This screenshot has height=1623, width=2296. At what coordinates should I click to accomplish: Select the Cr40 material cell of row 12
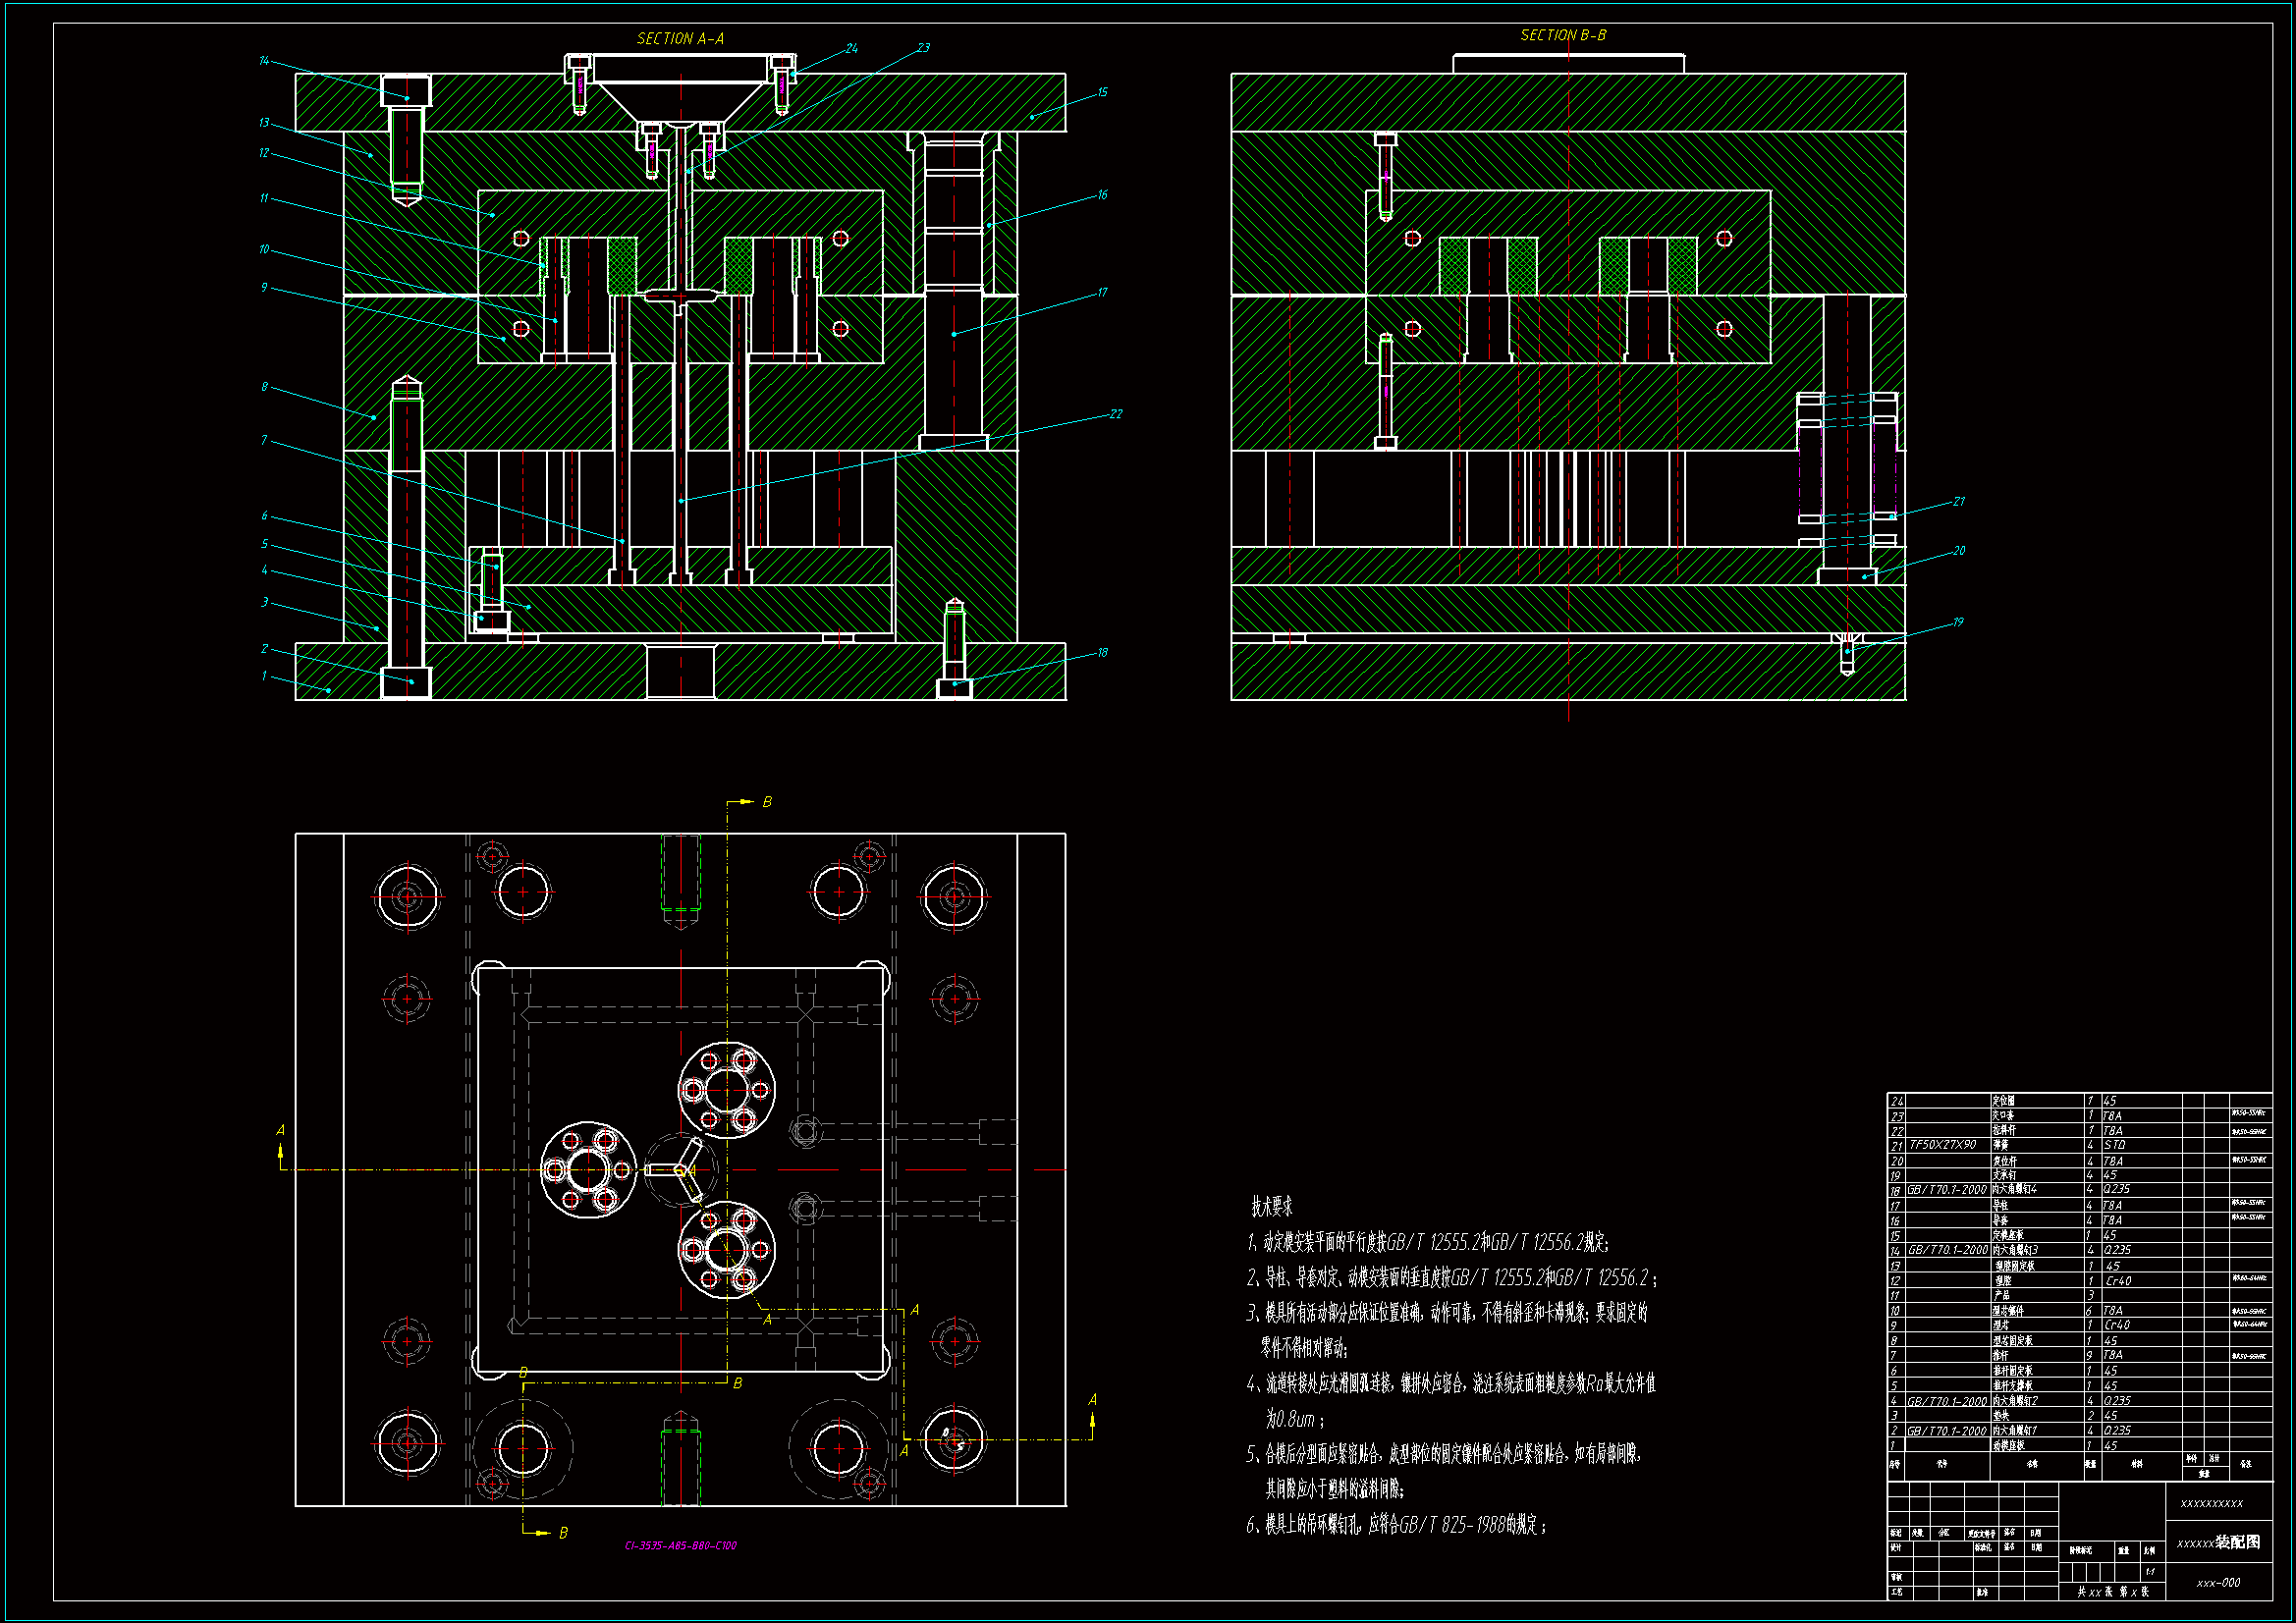pos(2117,1281)
